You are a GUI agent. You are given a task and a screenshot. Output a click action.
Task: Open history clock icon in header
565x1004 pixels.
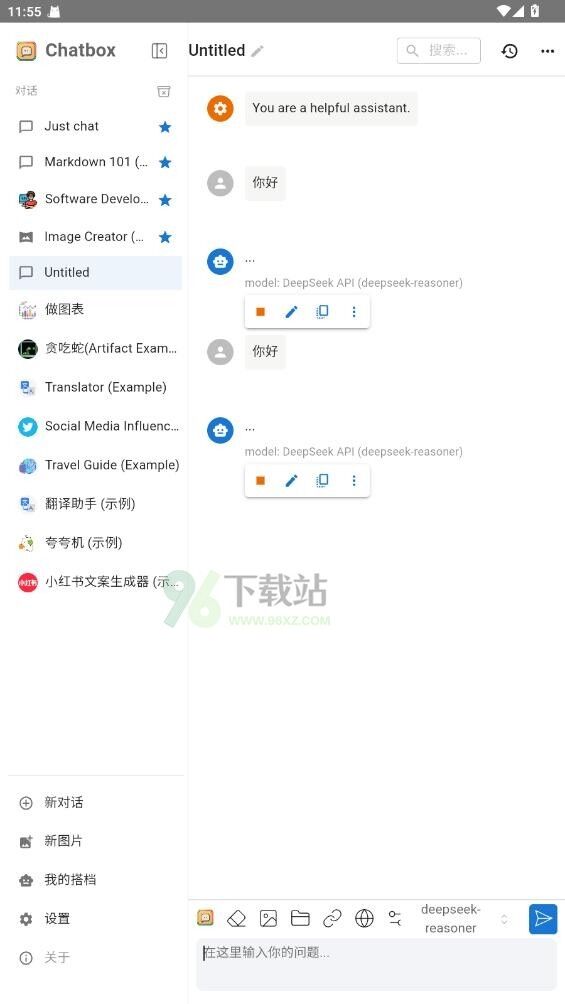pyautogui.click(x=509, y=51)
